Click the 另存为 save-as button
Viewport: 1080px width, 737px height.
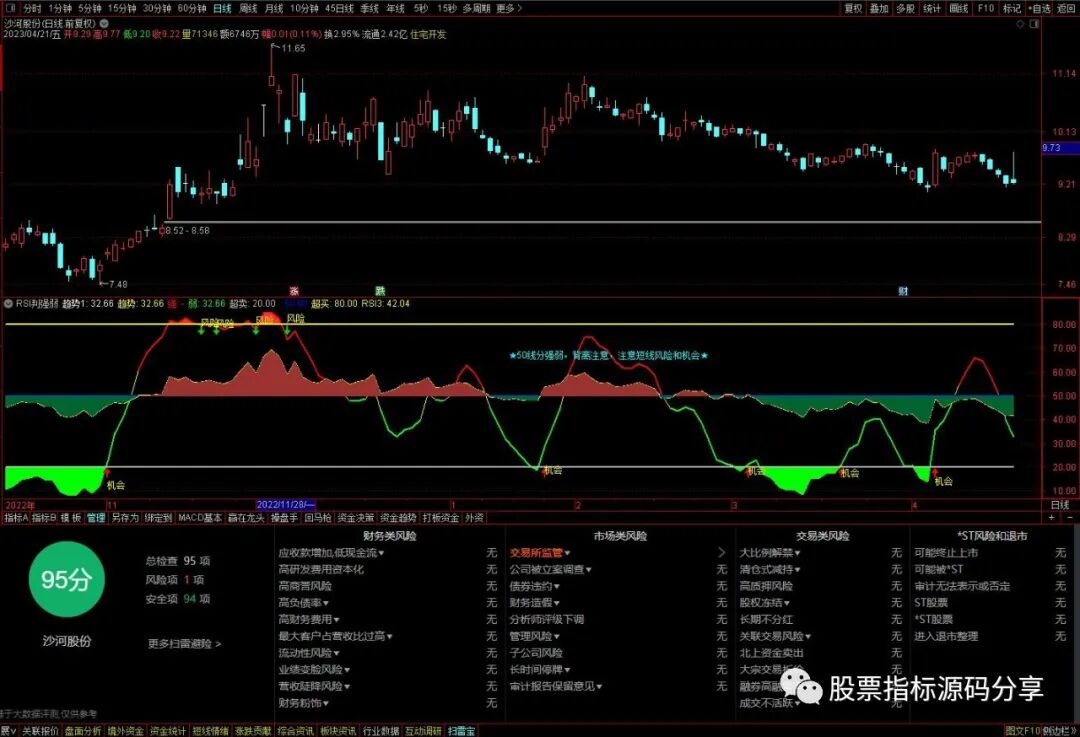click(x=125, y=517)
